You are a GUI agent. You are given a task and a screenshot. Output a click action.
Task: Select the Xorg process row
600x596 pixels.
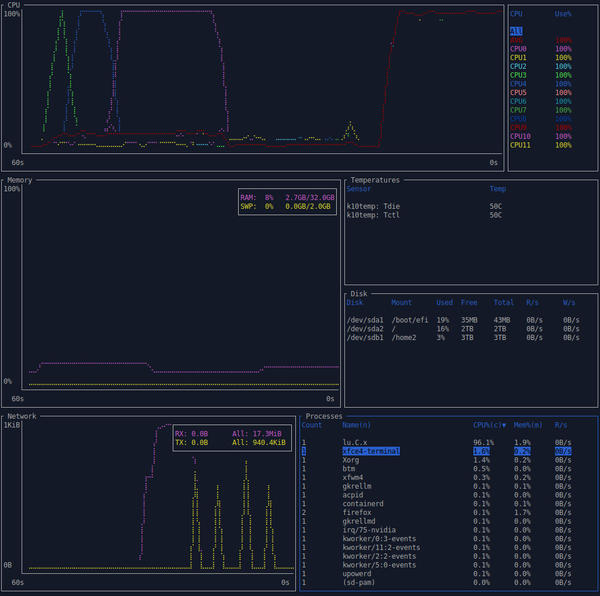(x=436, y=460)
